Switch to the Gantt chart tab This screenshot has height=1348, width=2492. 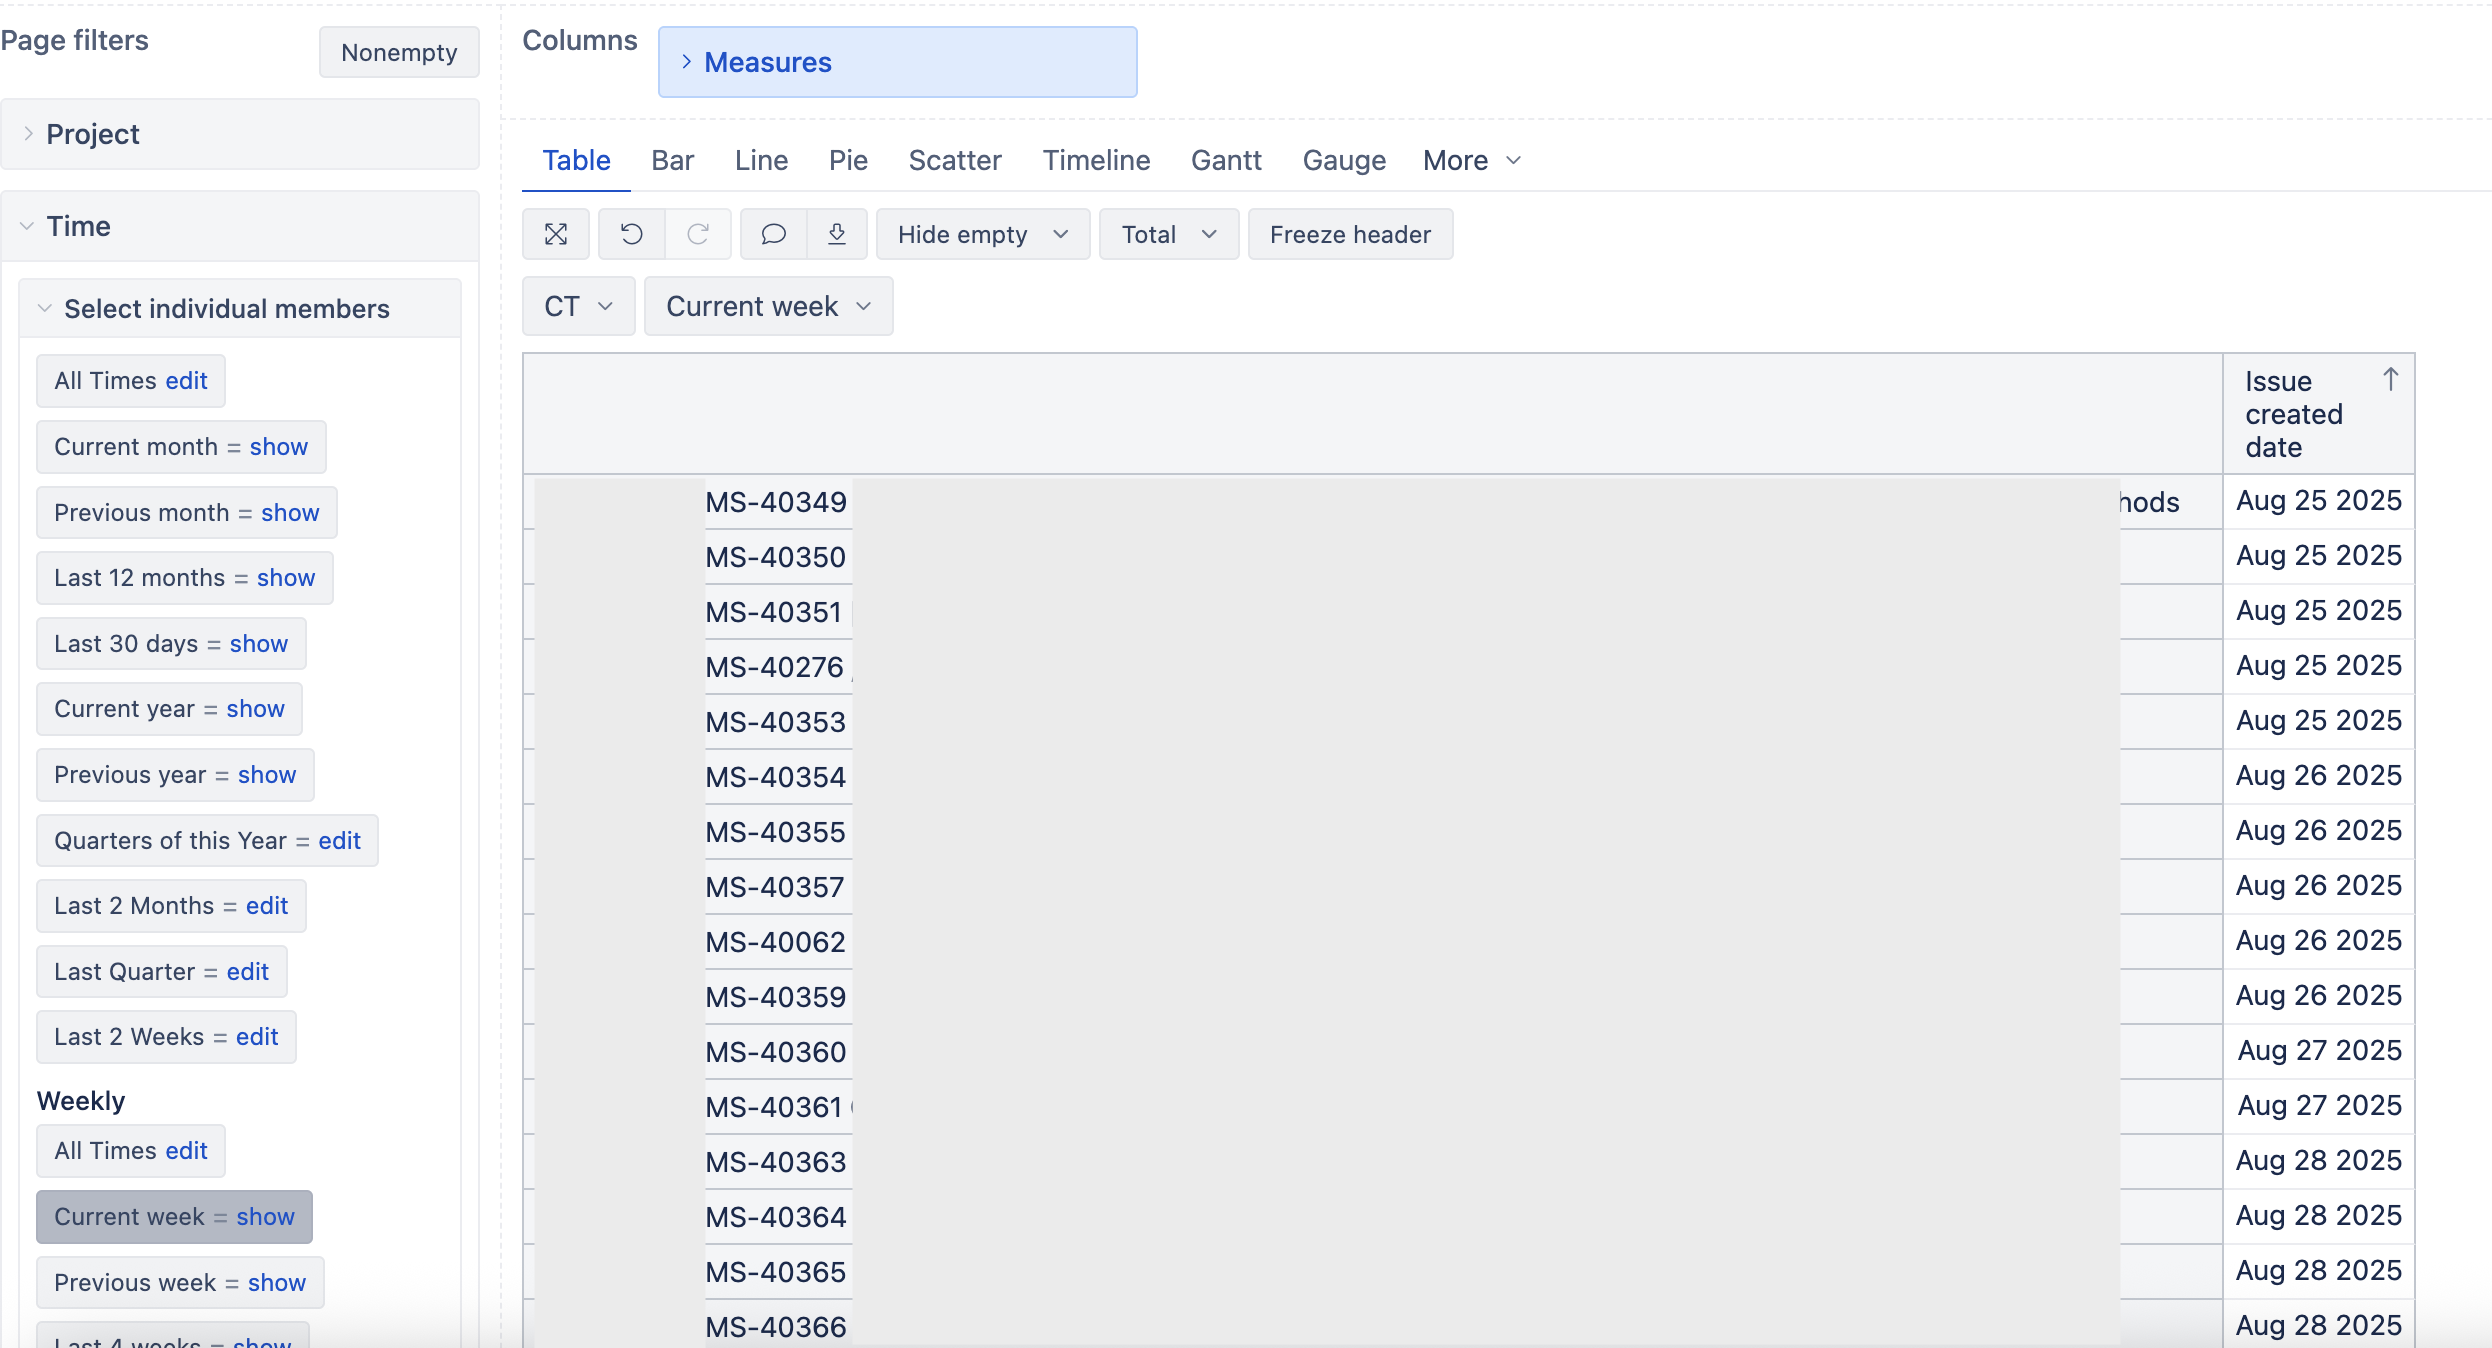pyautogui.click(x=1226, y=160)
